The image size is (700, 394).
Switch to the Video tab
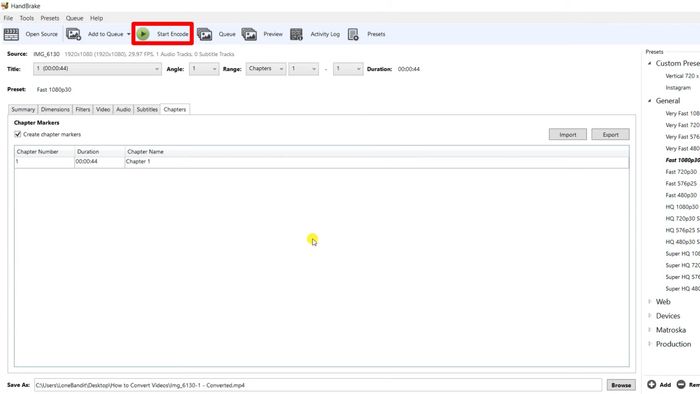pyautogui.click(x=103, y=109)
